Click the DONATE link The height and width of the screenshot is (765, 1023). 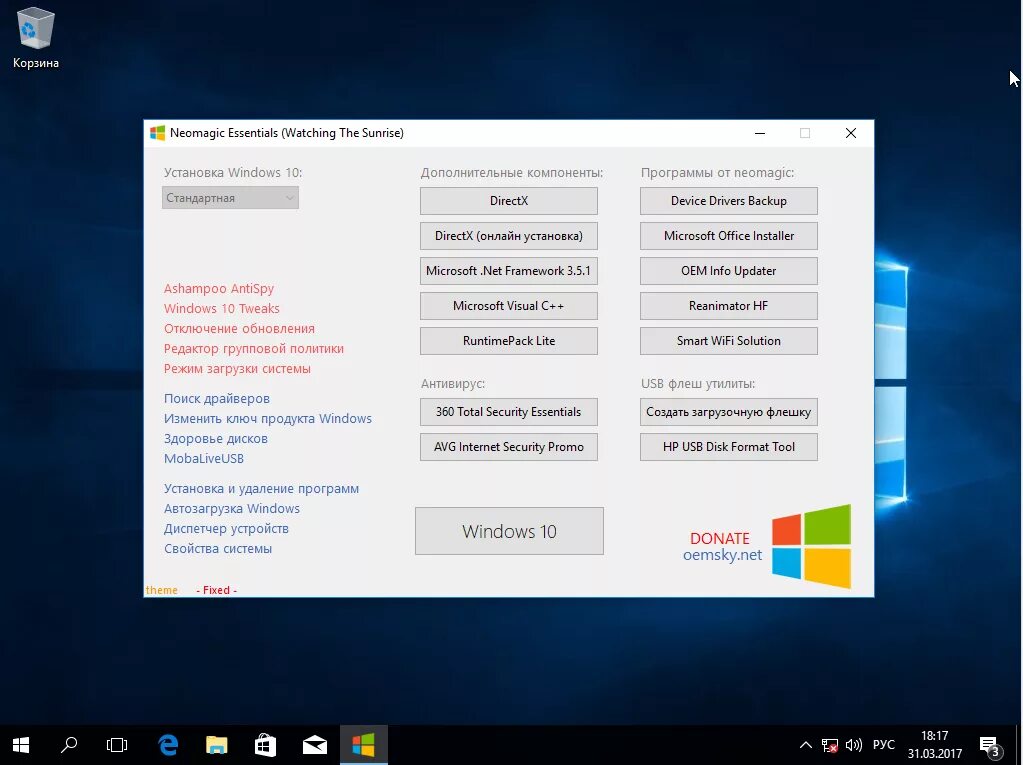click(x=720, y=539)
